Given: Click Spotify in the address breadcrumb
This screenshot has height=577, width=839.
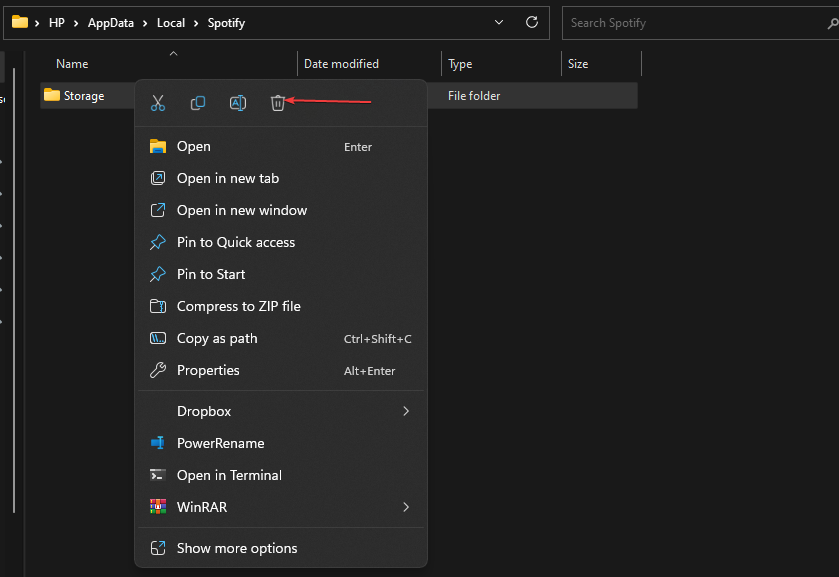Looking at the screenshot, I should pyautogui.click(x=226, y=23).
